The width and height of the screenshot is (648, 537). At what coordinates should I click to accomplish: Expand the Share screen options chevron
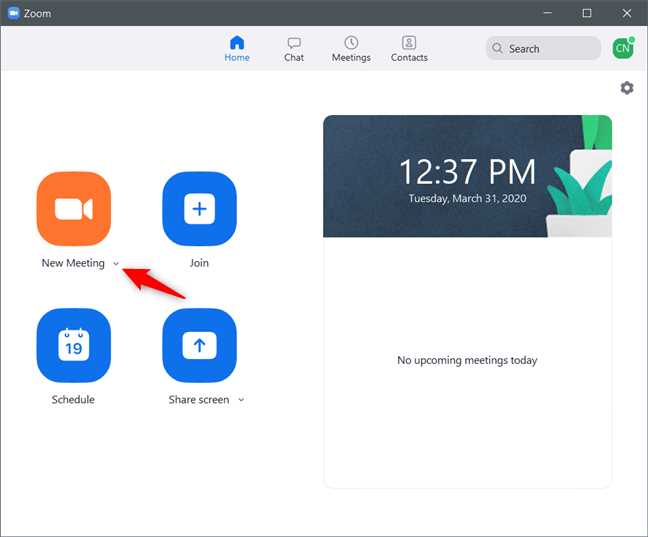[241, 400]
